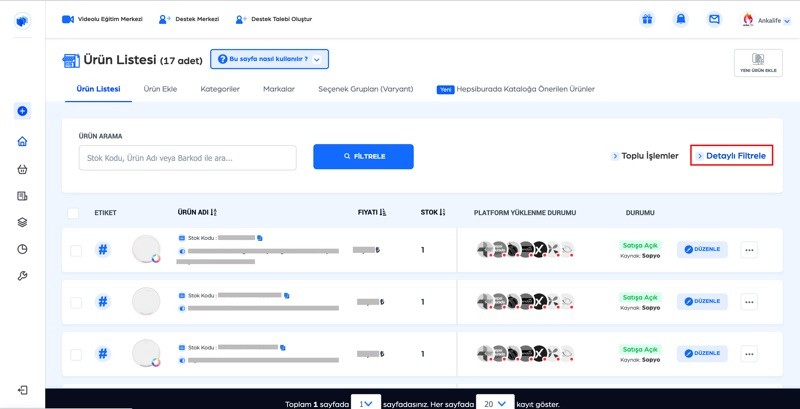Click the second row's hashtag label icon
The height and width of the screenshot is (409, 800).
(x=103, y=301)
